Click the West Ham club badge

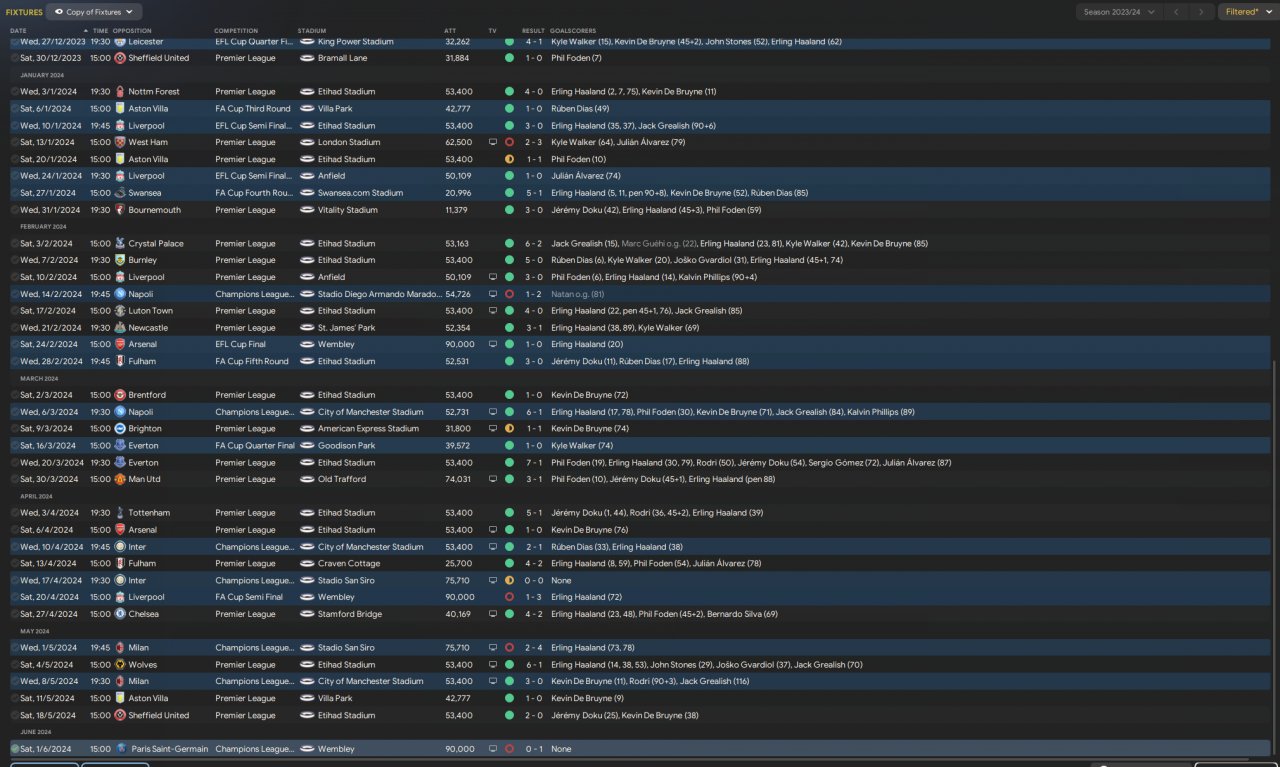pyautogui.click(x=120, y=142)
